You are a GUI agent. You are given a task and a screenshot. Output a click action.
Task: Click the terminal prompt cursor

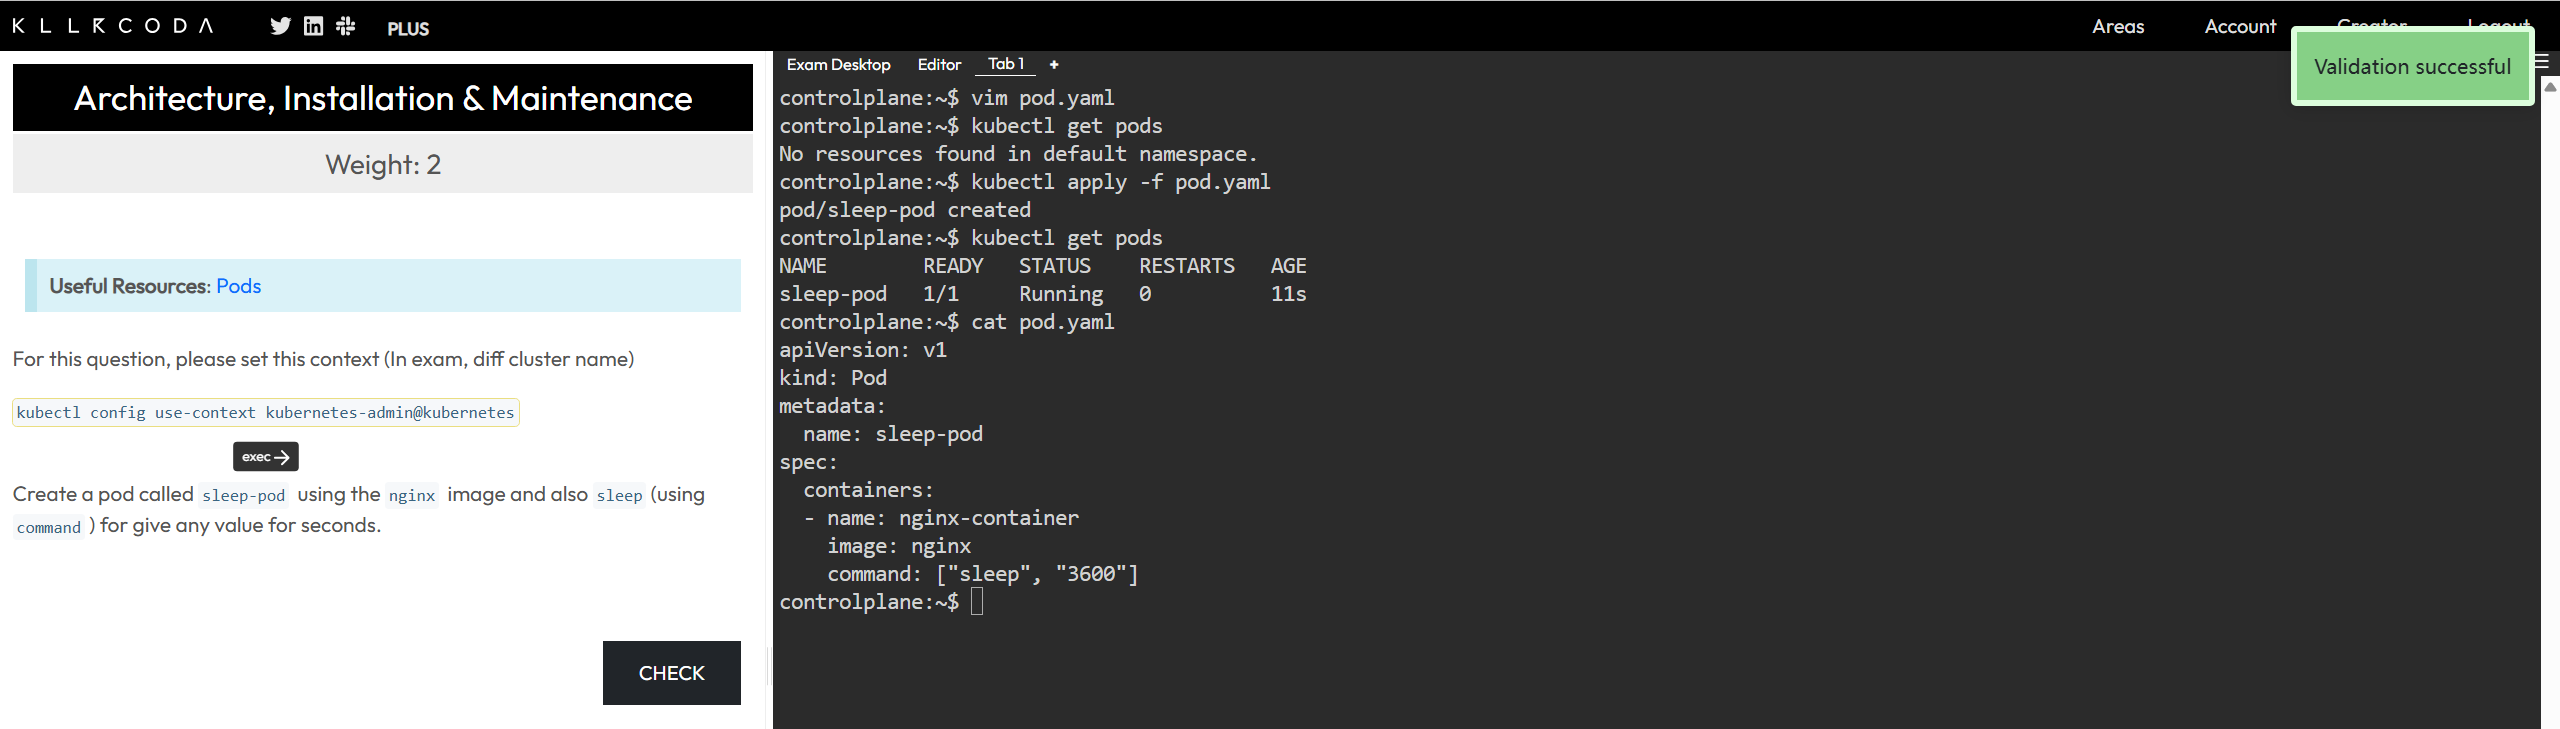point(977,601)
